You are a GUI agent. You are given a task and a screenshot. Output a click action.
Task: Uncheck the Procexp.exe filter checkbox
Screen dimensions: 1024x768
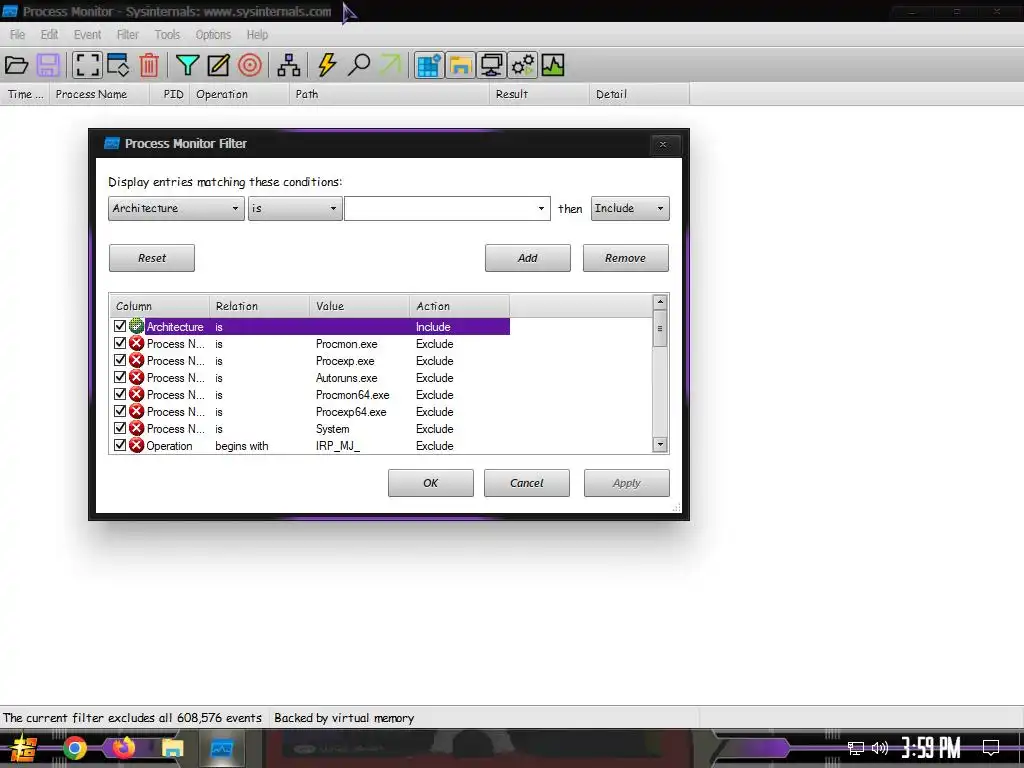120,360
